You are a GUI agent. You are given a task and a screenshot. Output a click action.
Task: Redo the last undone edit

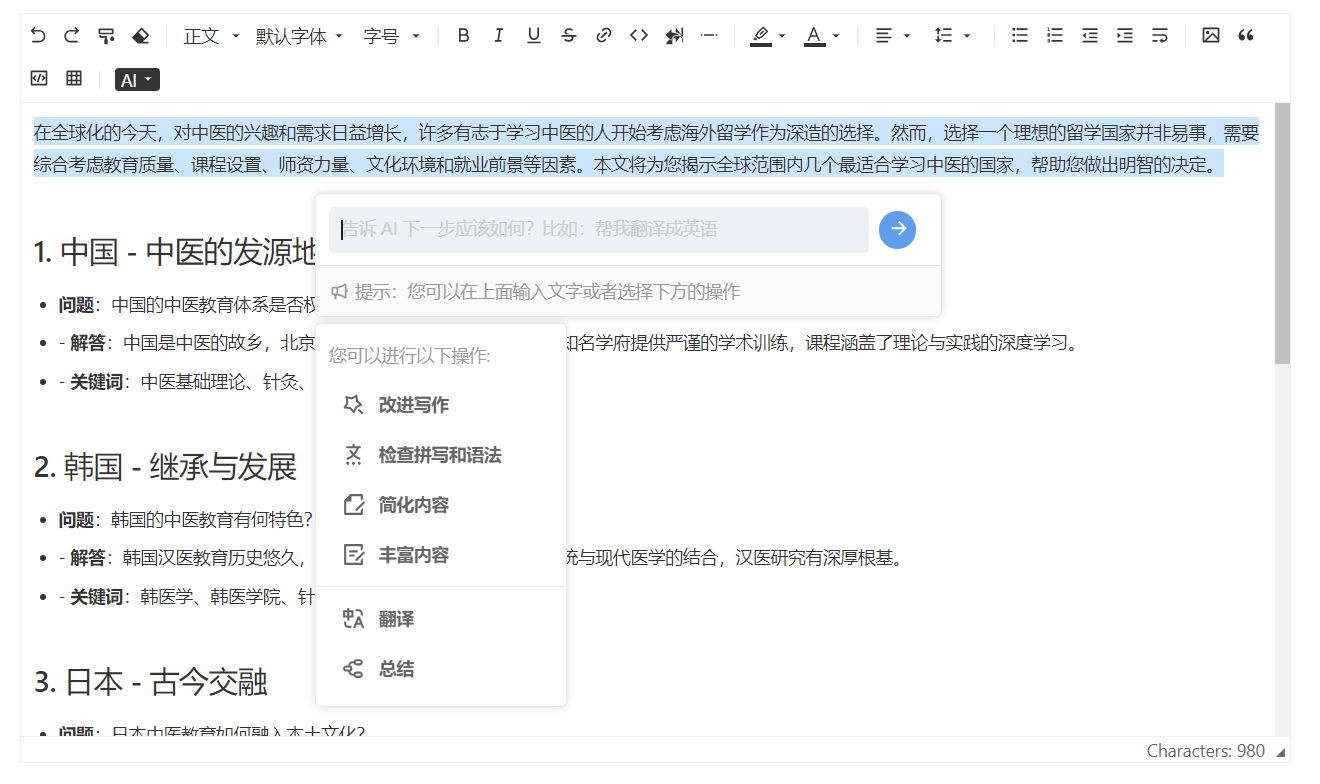pyautogui.click(x=71, y=36)
